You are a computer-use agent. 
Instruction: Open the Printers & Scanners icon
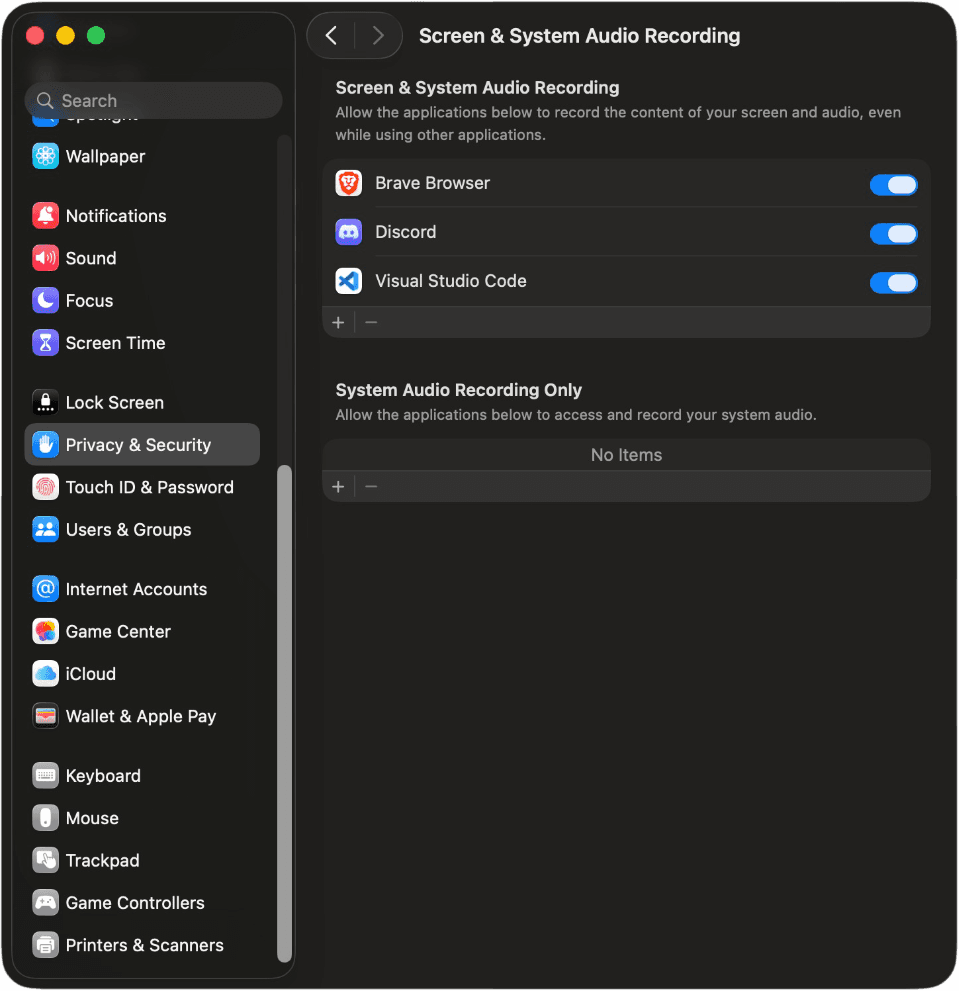pyautogui.click(x=46, y=944)
